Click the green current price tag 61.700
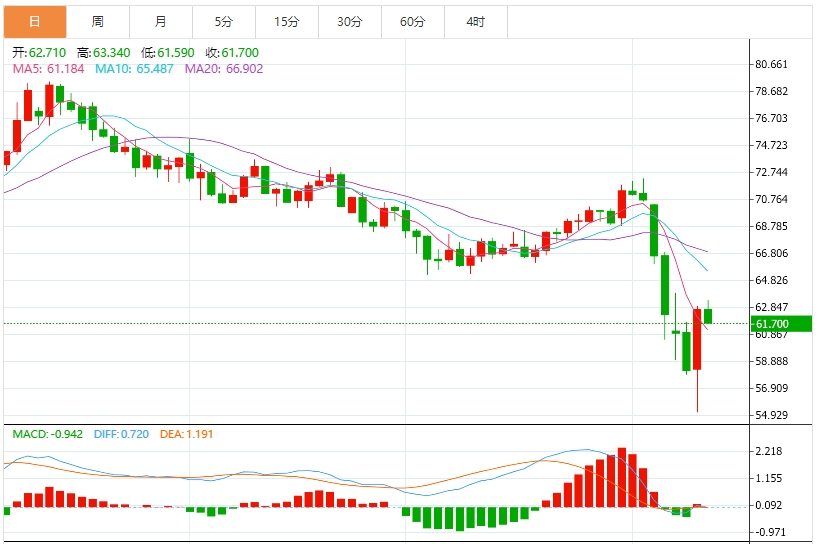This screenshot has width=825, height=544. pyautogui.click(x=781, y=324)
